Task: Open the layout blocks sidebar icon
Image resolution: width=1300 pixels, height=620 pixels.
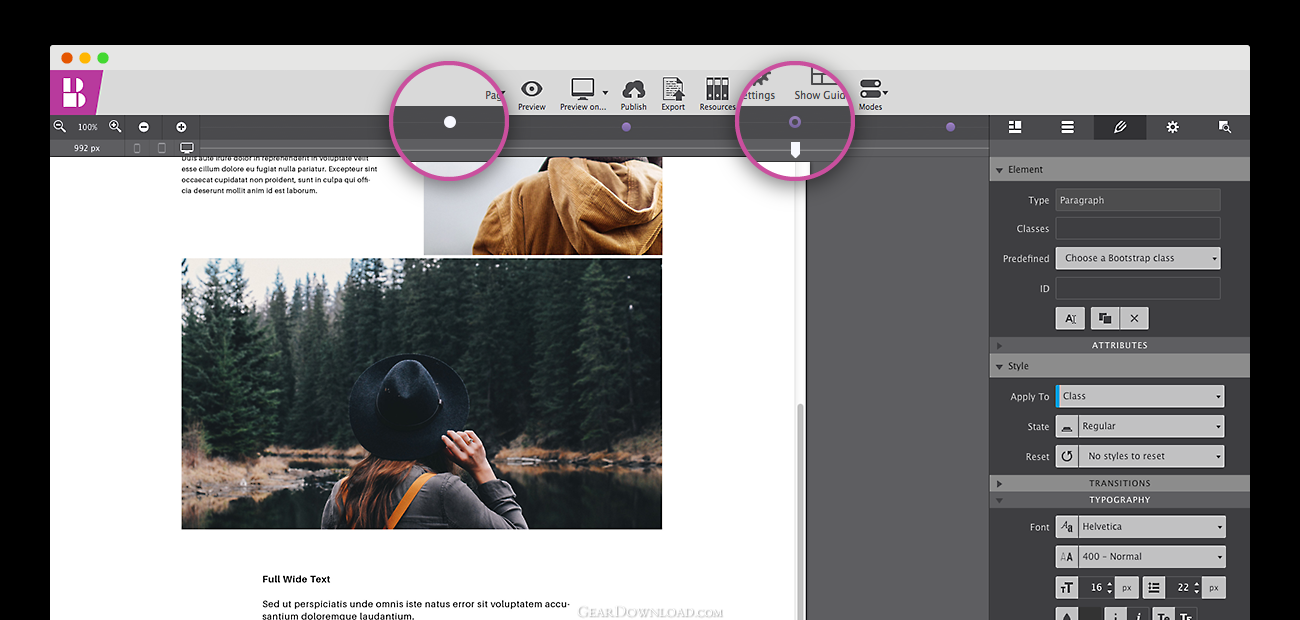Action: (x=1015, y=127)
